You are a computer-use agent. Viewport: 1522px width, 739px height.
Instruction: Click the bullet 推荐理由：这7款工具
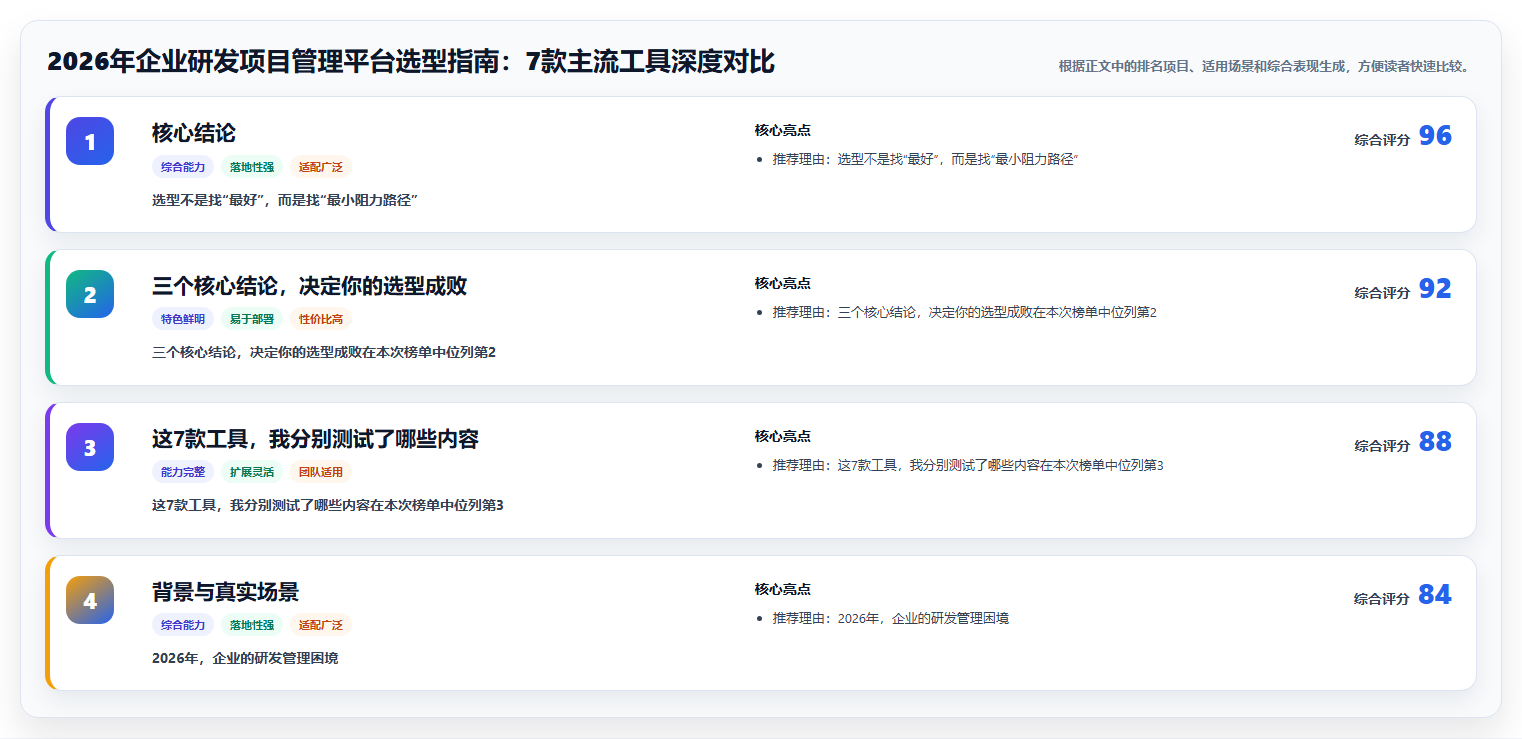[x=968, y=465]
